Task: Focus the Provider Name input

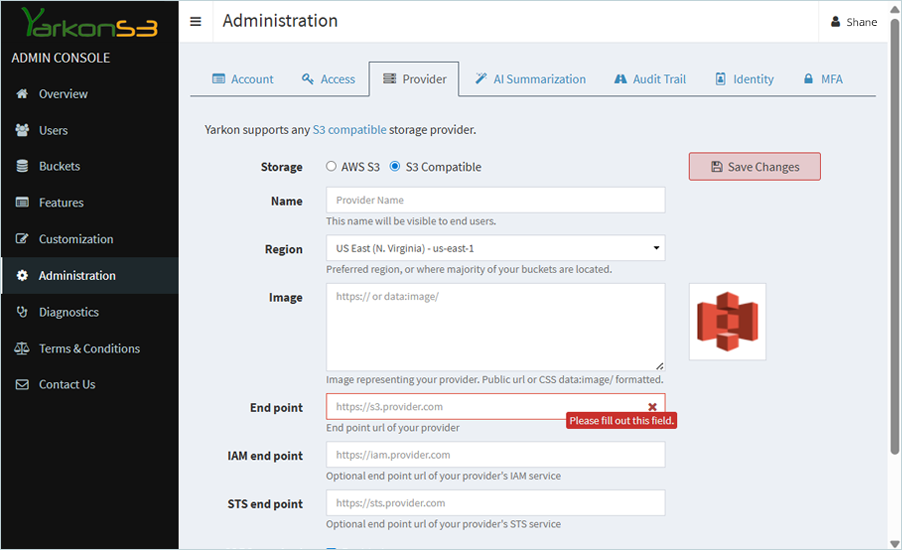Action: 495,200
